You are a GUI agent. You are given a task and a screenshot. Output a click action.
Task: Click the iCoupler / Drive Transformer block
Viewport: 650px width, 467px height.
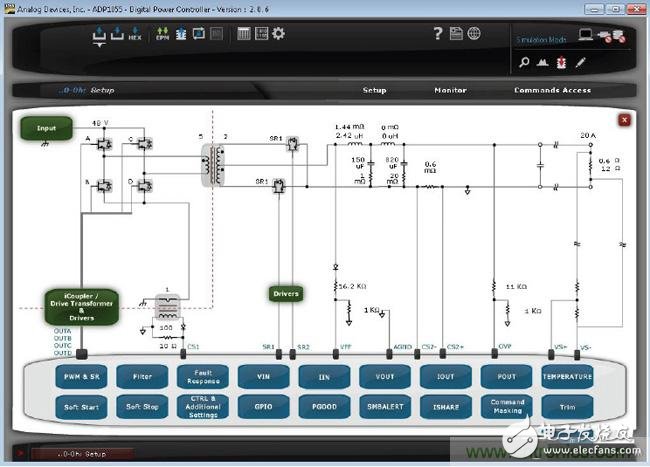tap(81, 307)
